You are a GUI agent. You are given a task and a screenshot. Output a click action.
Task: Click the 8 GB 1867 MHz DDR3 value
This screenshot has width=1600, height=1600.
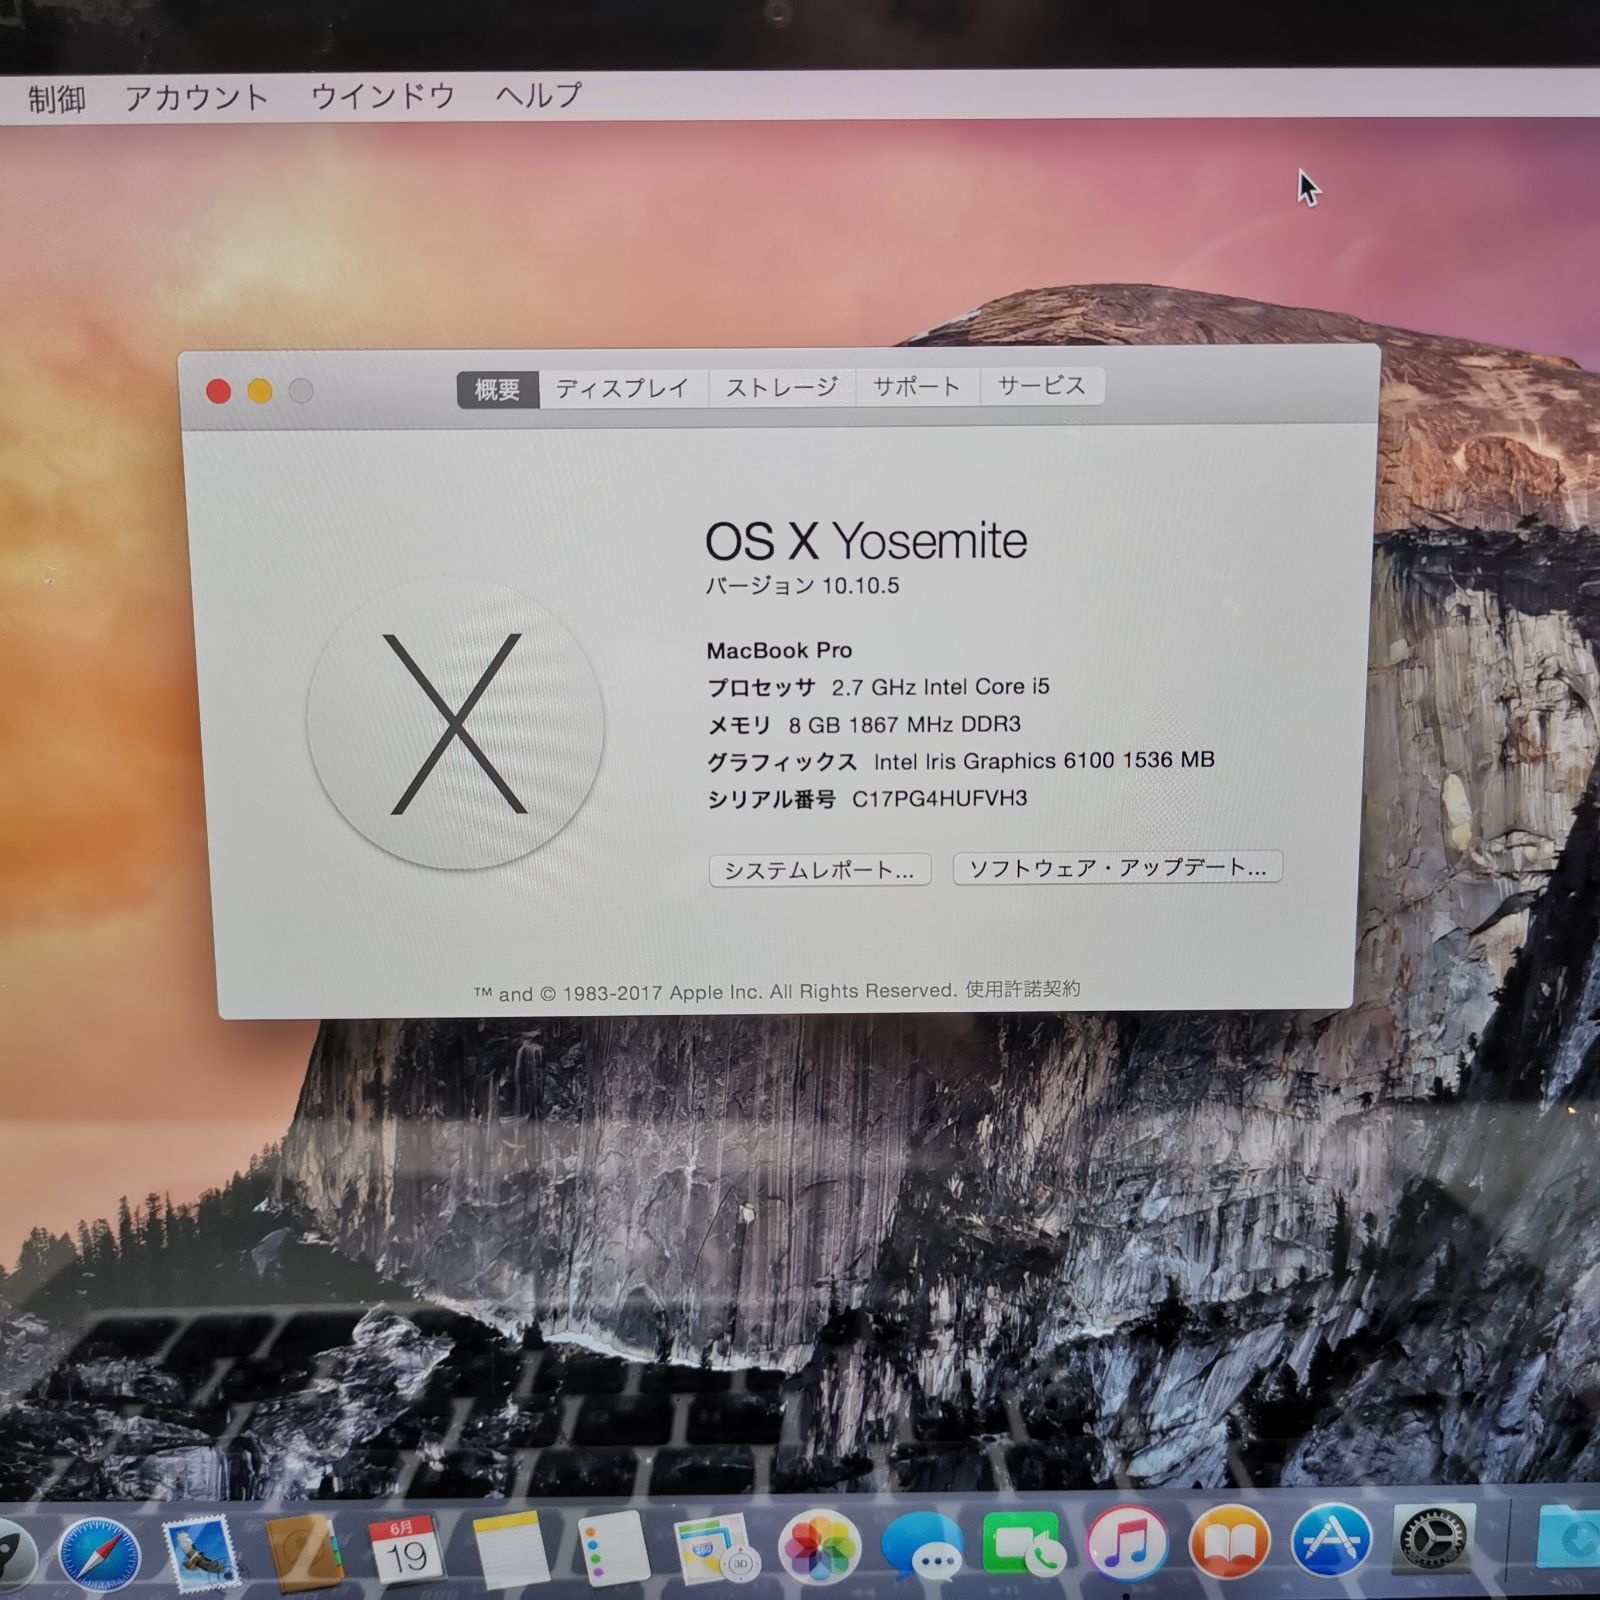[x=905, y=724]
